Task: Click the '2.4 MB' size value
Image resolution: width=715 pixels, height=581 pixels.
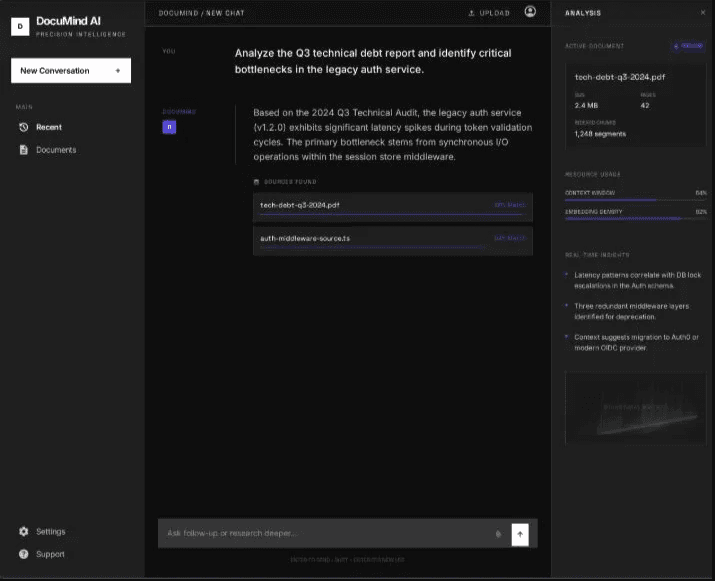Action: coord(586,105)
